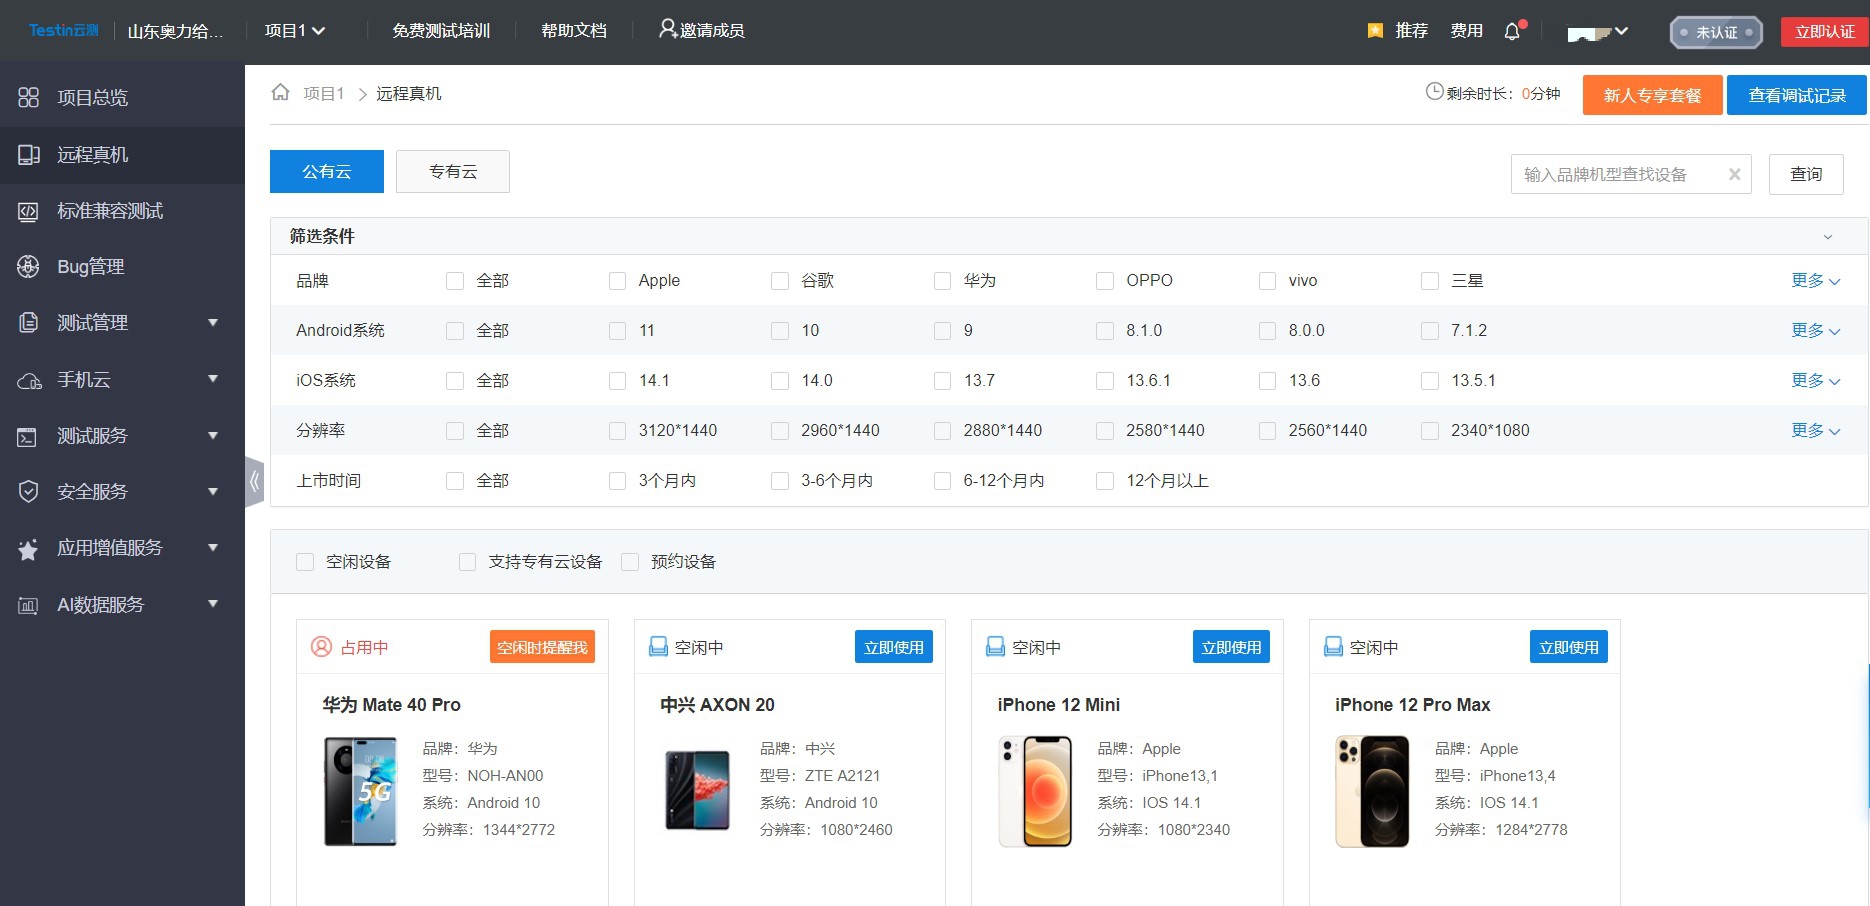Expand the 测试管理 sidebar menu arrow
1870x906 pixels.
point(212,322)
